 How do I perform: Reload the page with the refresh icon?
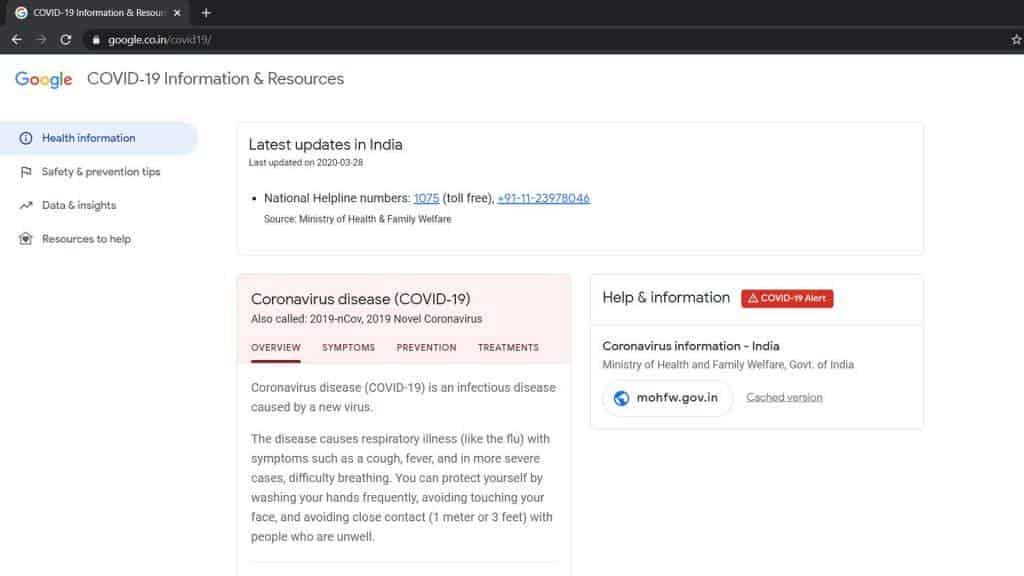tap(66, 40)
